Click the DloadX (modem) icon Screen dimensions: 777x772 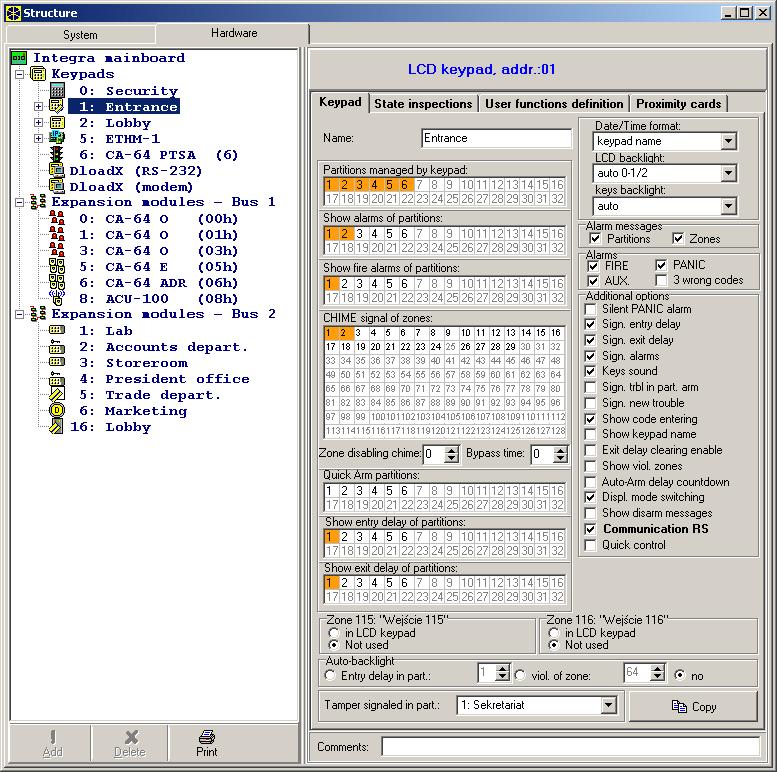[57, 186]
